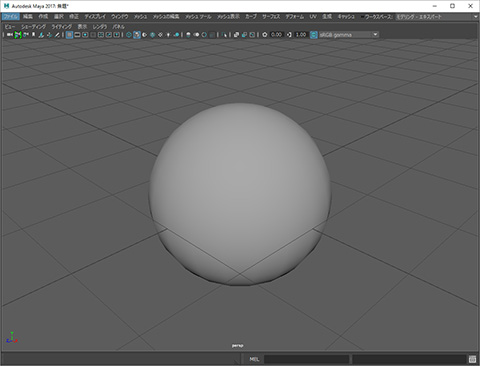Click the Motion Blur icon
Image resolution: width=480 pixels, height=366 pixels.
[196, 35]
